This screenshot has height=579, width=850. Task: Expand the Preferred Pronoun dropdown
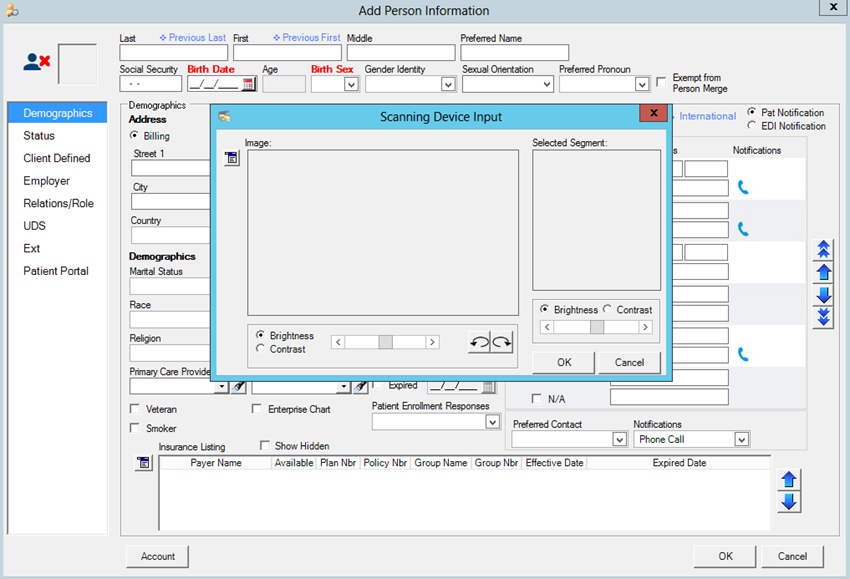[642, 85]
